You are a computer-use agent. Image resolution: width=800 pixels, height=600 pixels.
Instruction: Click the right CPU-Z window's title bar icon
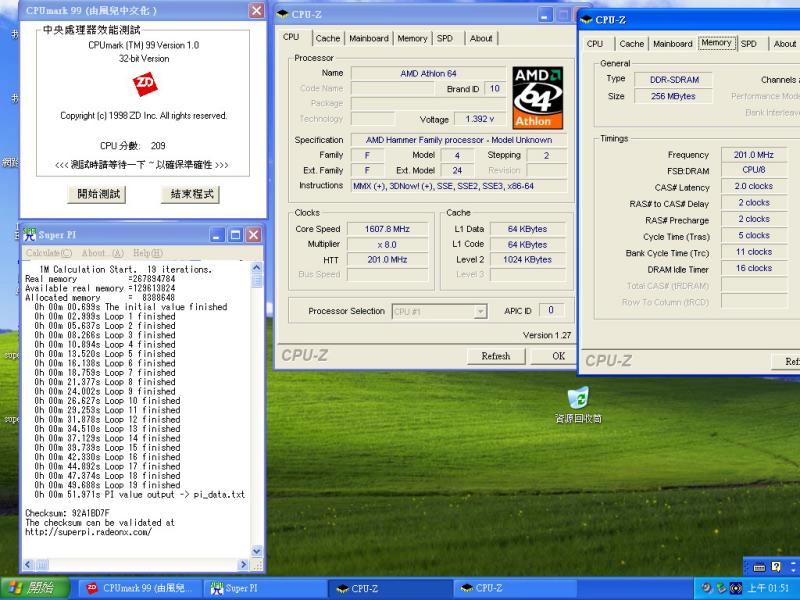point(587,20)
